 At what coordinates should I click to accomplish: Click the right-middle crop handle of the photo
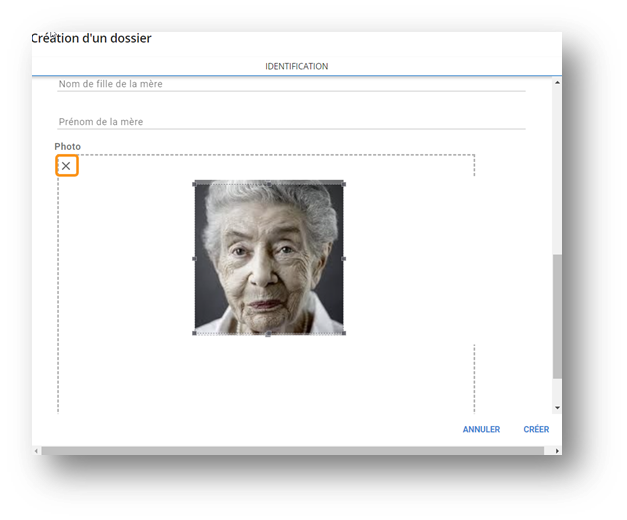coord(344,258)
